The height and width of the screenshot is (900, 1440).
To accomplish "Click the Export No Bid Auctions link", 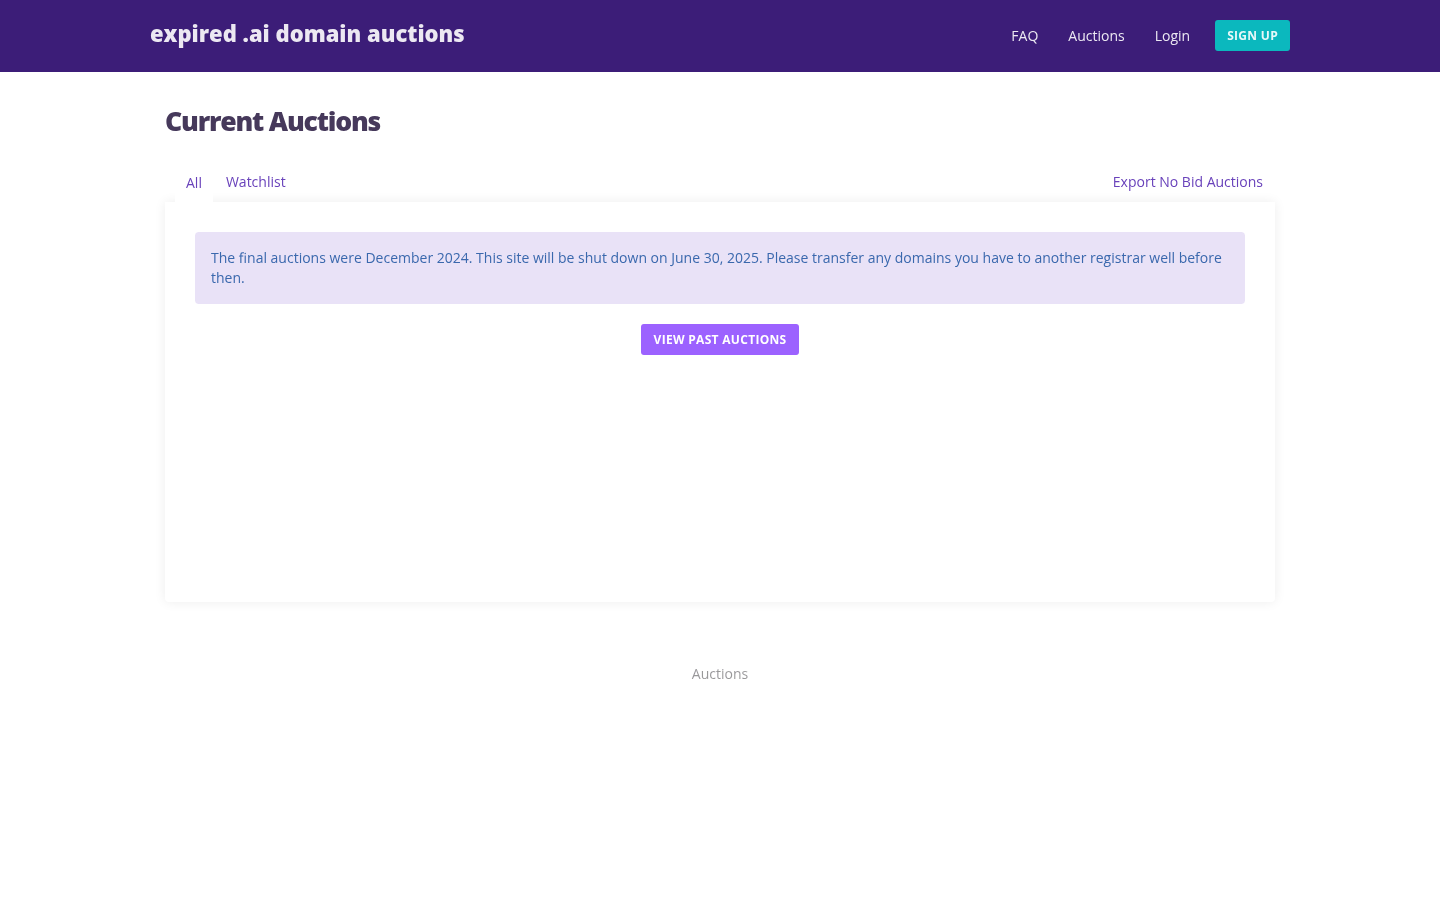I will (x=1187, y=182).
